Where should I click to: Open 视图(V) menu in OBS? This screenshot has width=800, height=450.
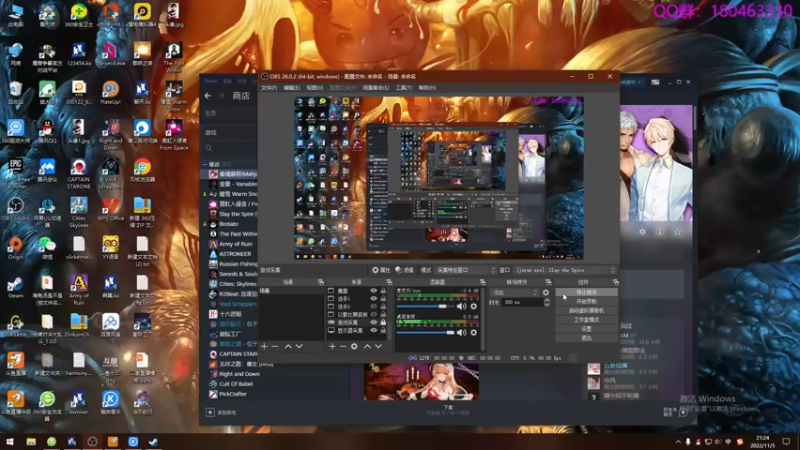click(314, 88)
